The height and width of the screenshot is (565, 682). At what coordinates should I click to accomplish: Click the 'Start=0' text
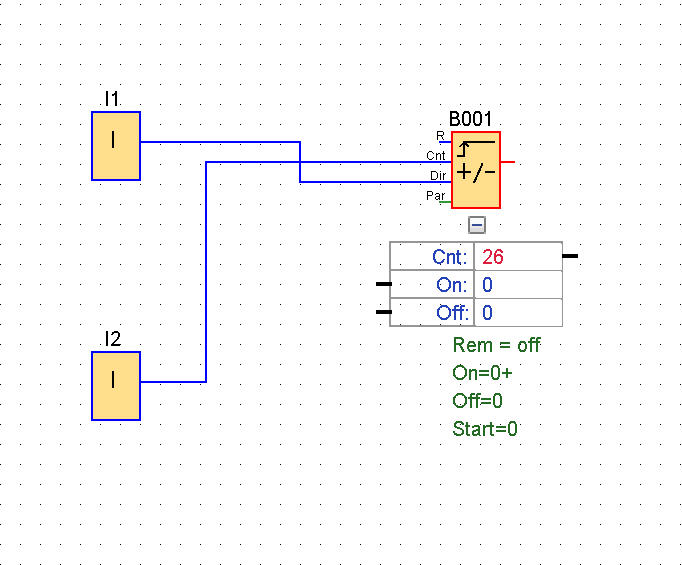click(x=485, y=429)
